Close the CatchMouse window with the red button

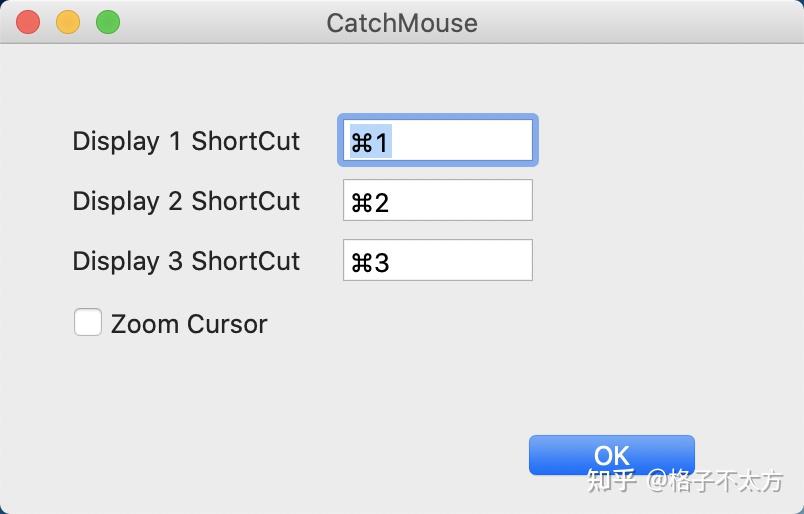point(28,23)
